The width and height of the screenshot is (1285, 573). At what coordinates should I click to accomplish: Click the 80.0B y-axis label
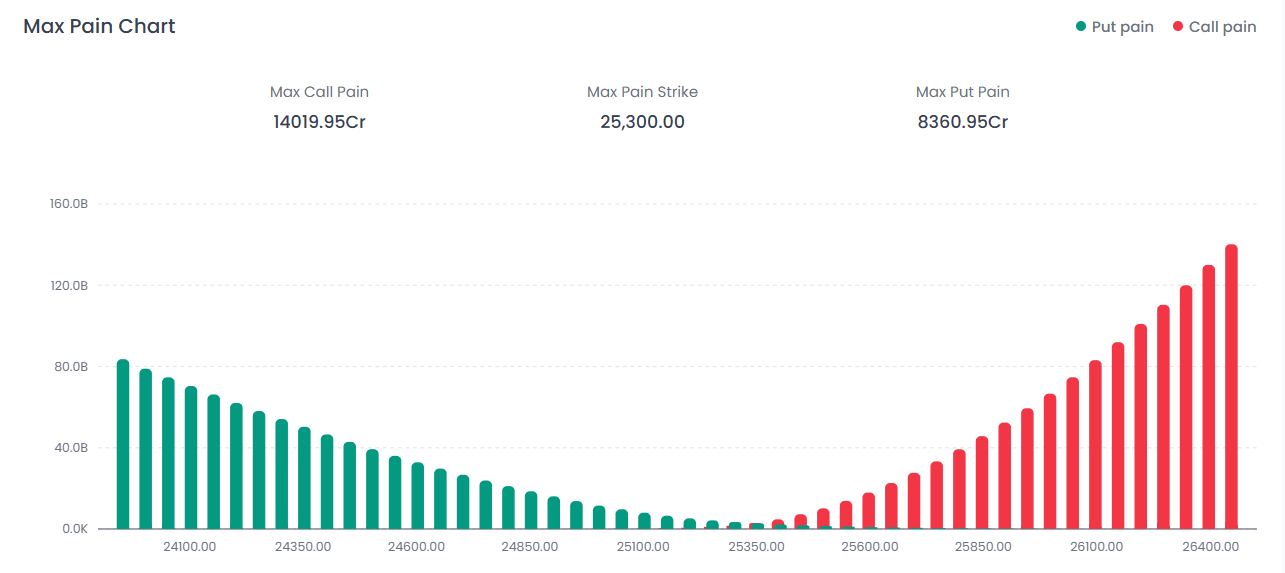69,367
